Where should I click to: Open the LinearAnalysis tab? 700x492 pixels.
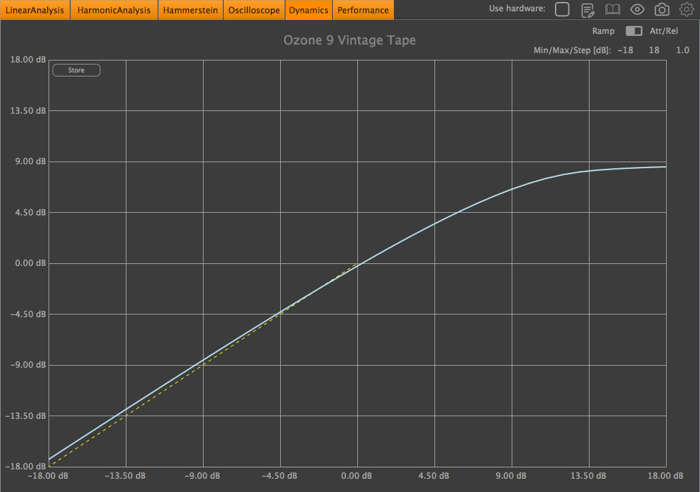point(35,10)
